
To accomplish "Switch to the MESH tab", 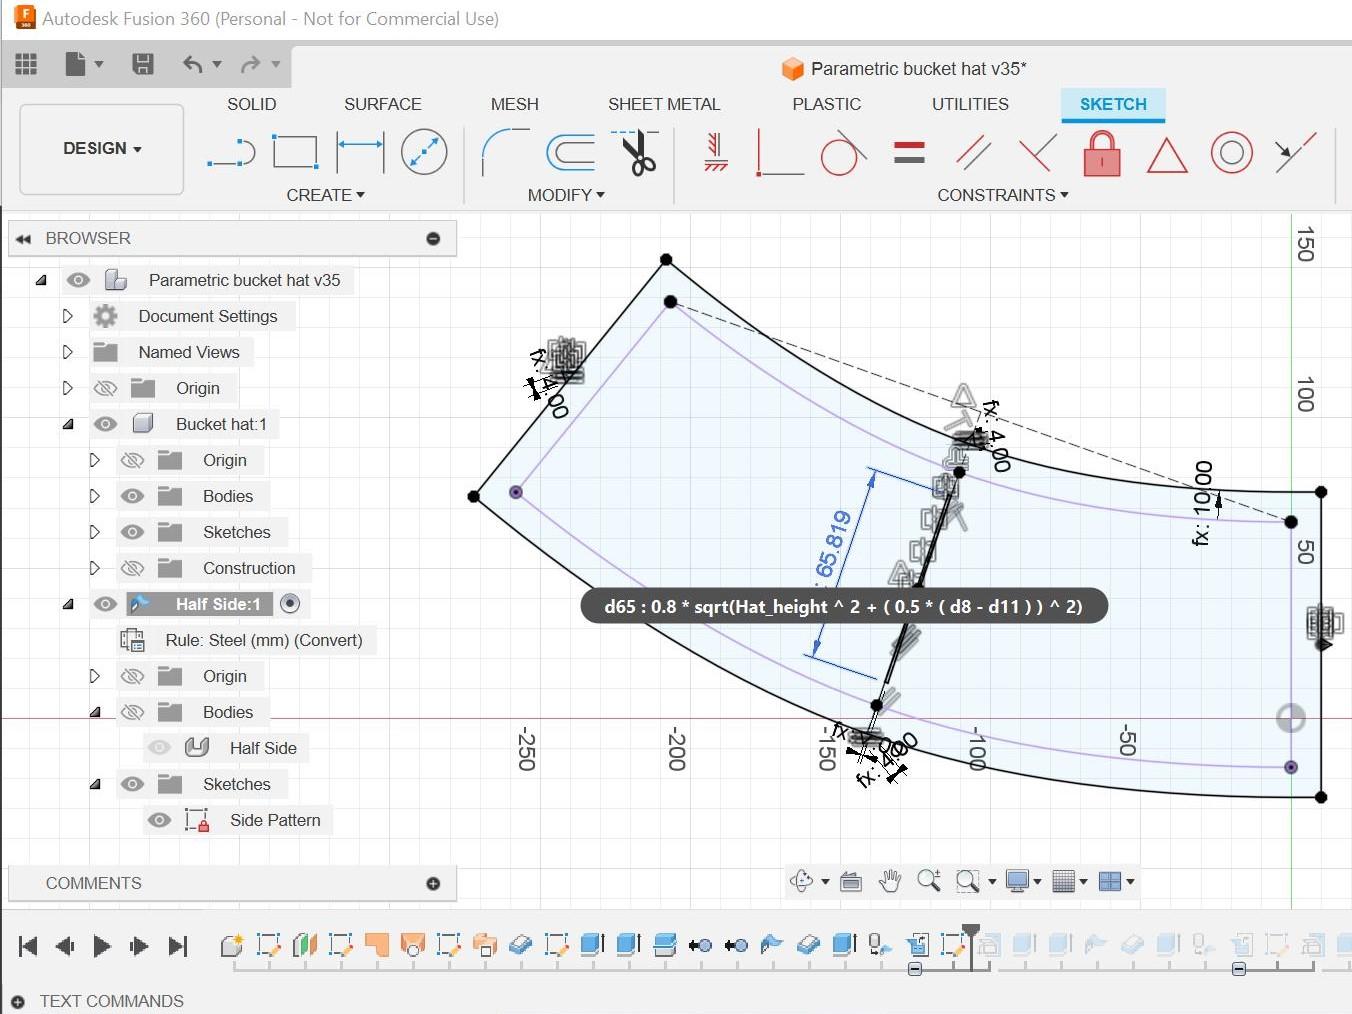I will coord(515,104).
